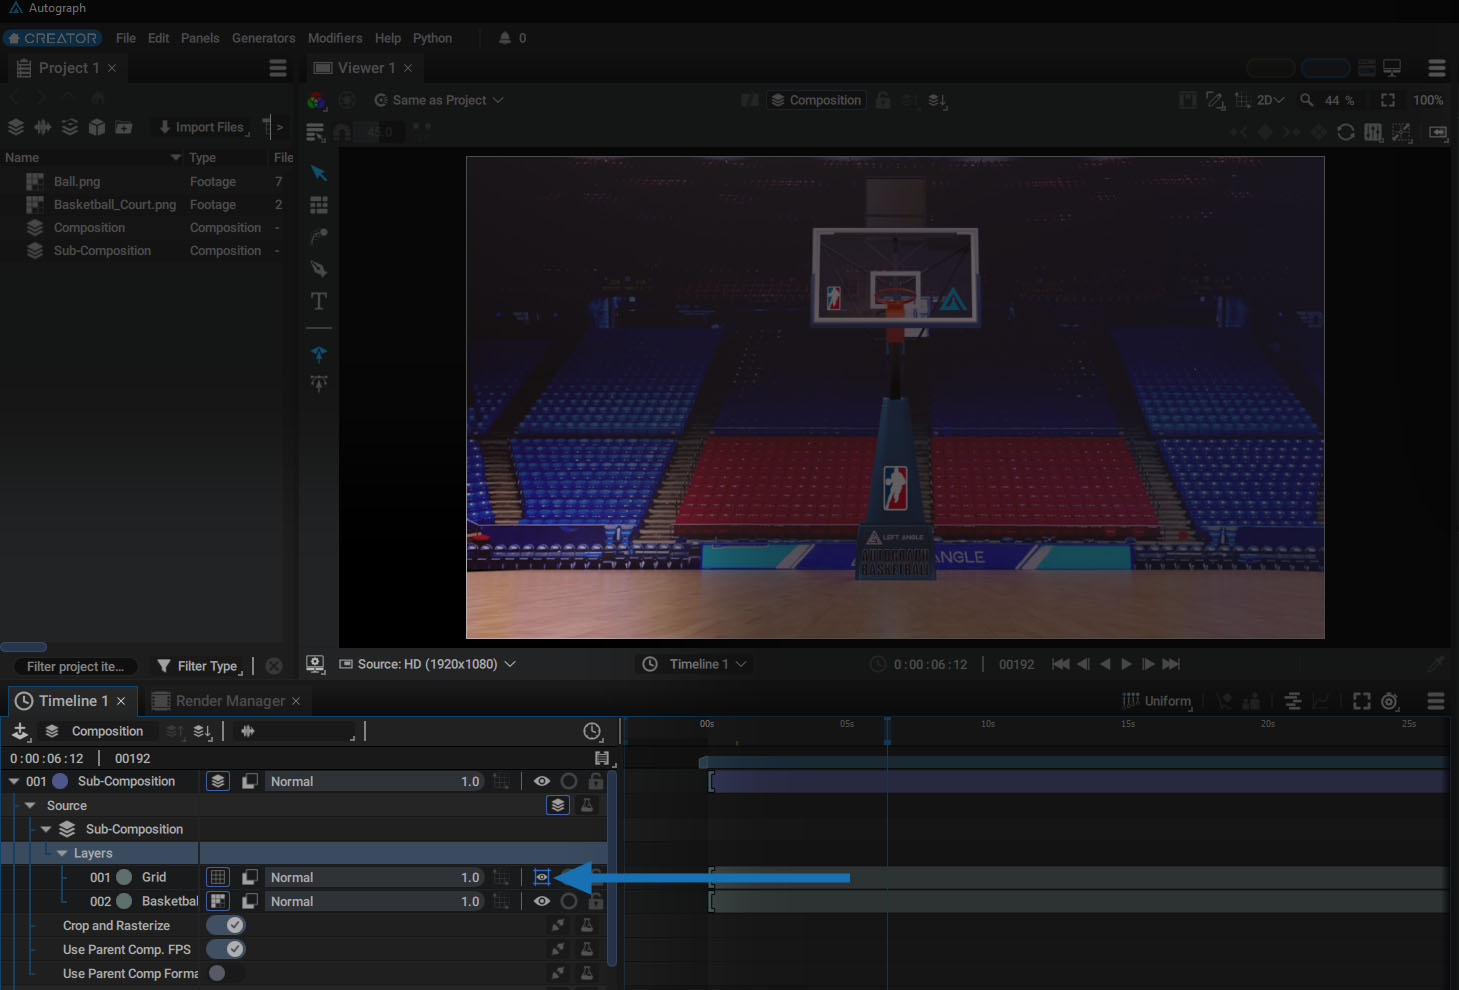The image size is (1459, 990).
Task: Open 2D view mode dropdown
Action: (1270, 100)
